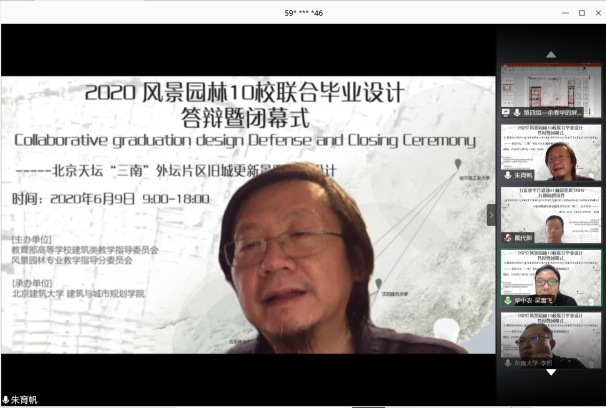Viewport: 606px width, 408px height.
Task: Click green mic icon on active speaker thumbnail
Action: [507, 300]
